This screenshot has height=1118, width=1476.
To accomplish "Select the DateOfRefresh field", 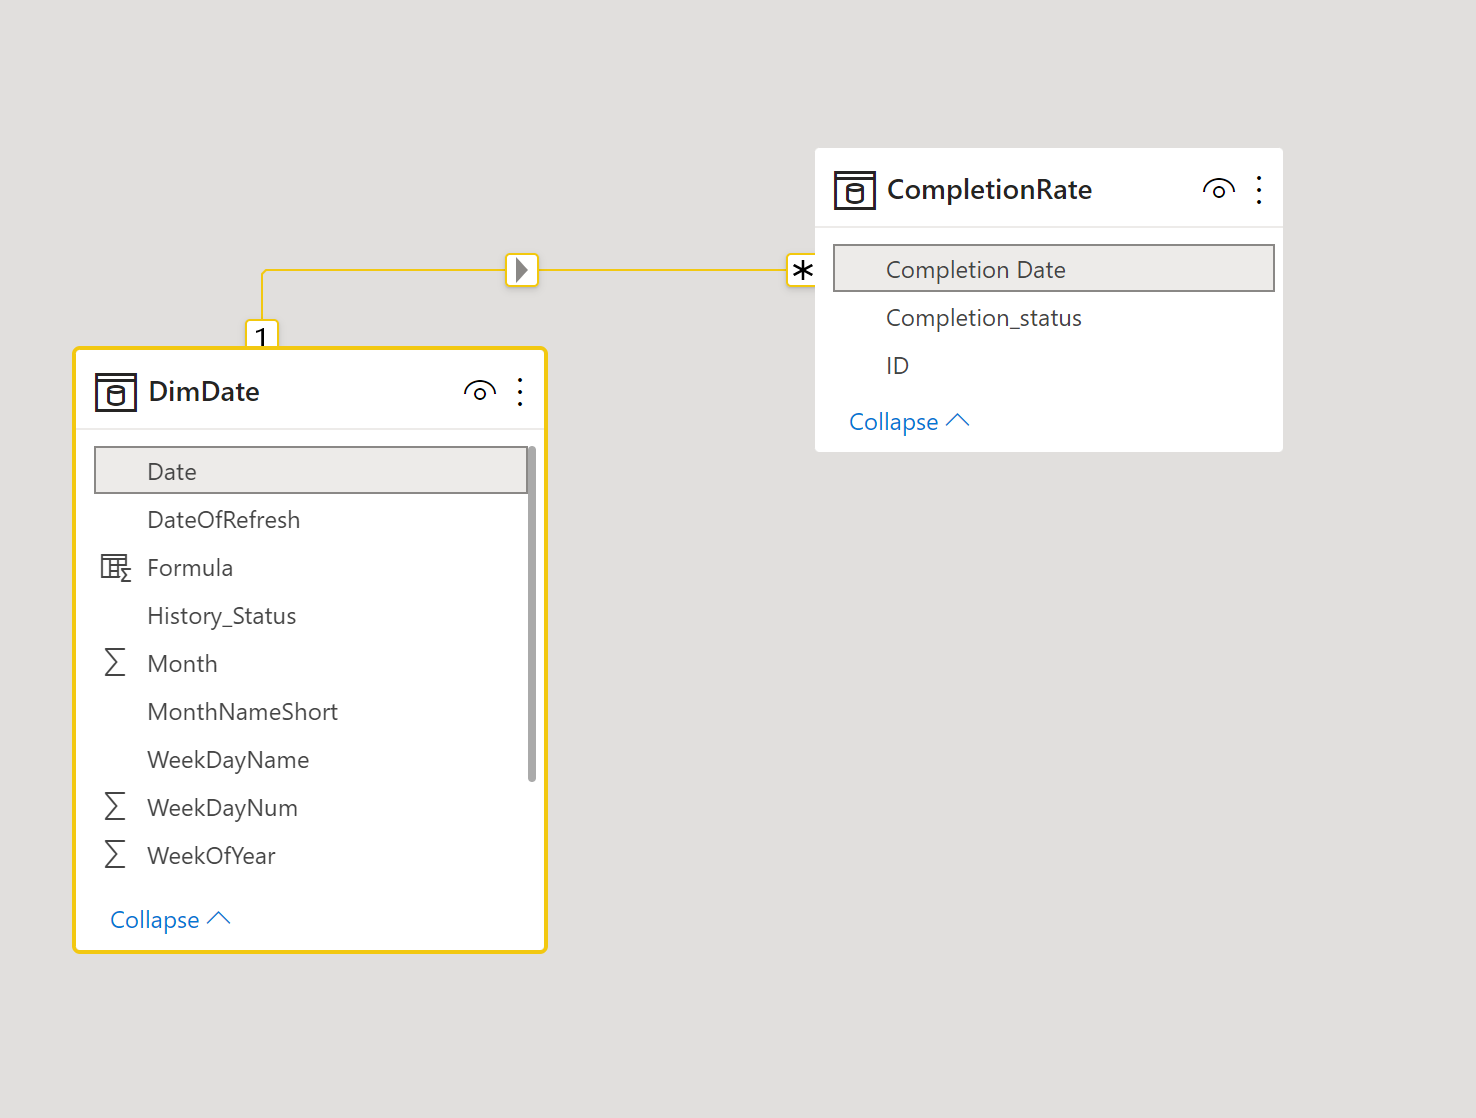I will point(224,520).
